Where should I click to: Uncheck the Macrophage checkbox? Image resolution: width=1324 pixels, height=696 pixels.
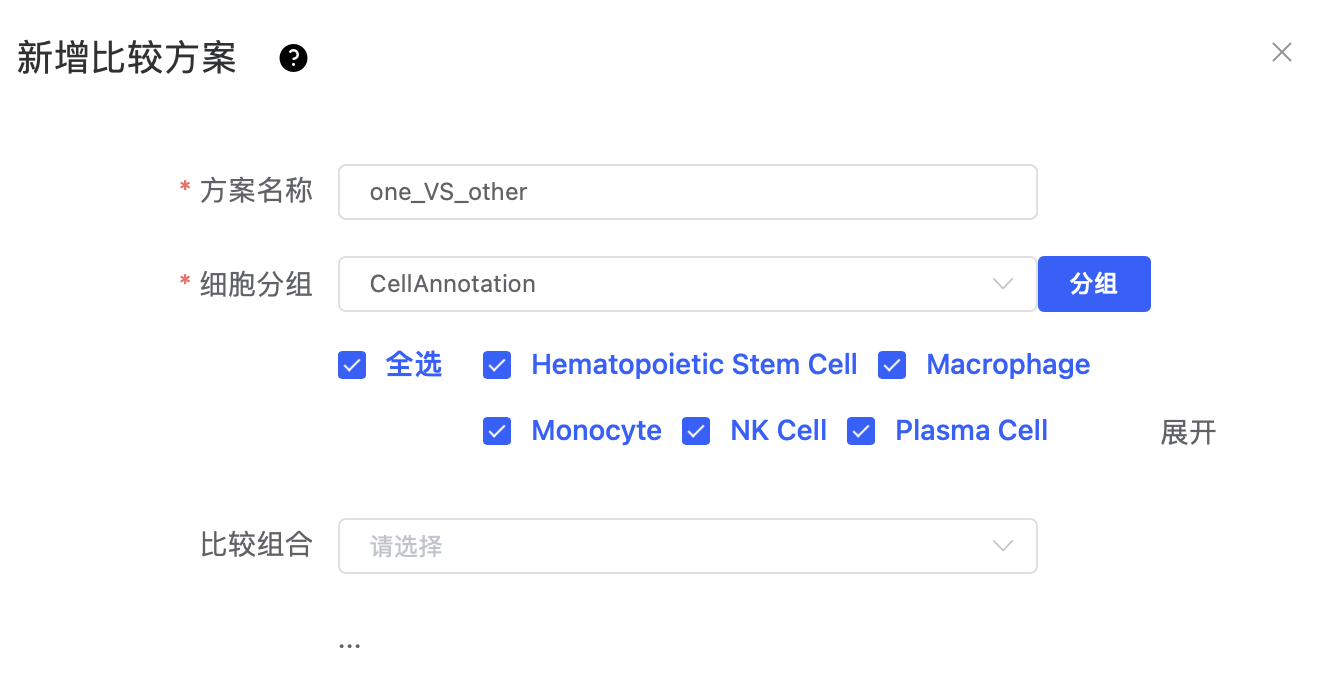tap(892, 365)
